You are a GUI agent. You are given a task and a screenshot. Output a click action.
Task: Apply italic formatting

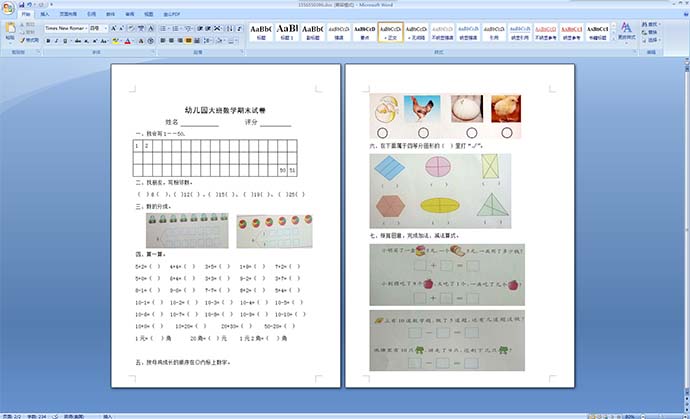pos(56,41)
